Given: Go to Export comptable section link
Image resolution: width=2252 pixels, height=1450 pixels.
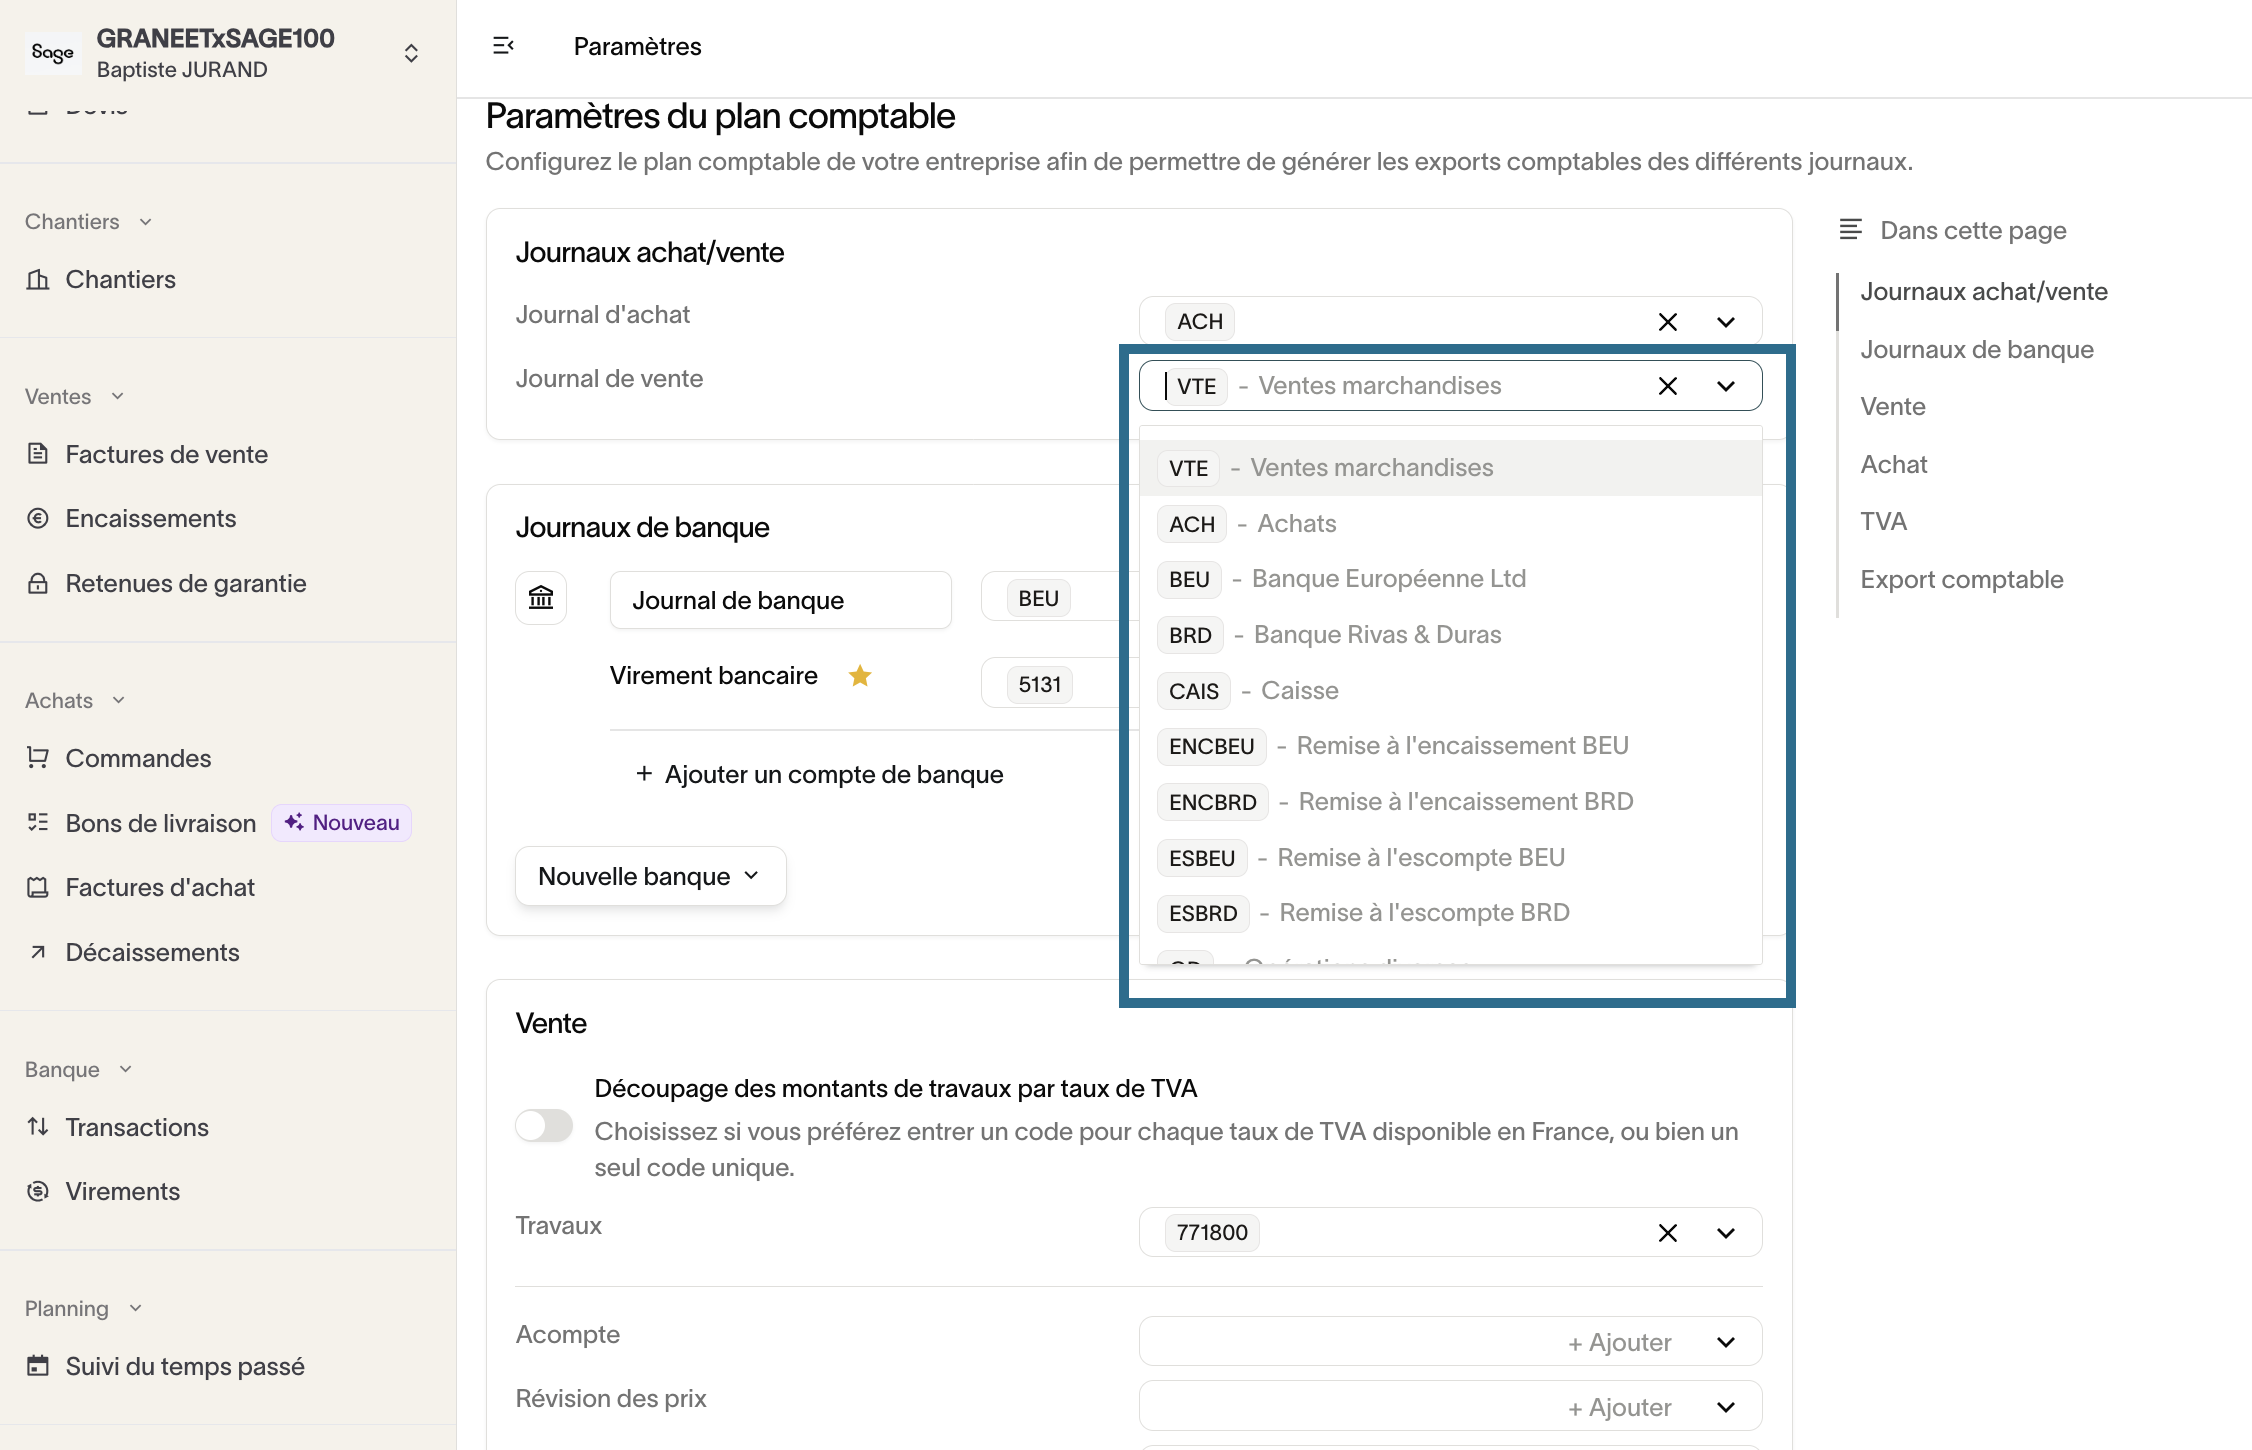Looking at the screenshot, I should click(x=1961, y=580).
